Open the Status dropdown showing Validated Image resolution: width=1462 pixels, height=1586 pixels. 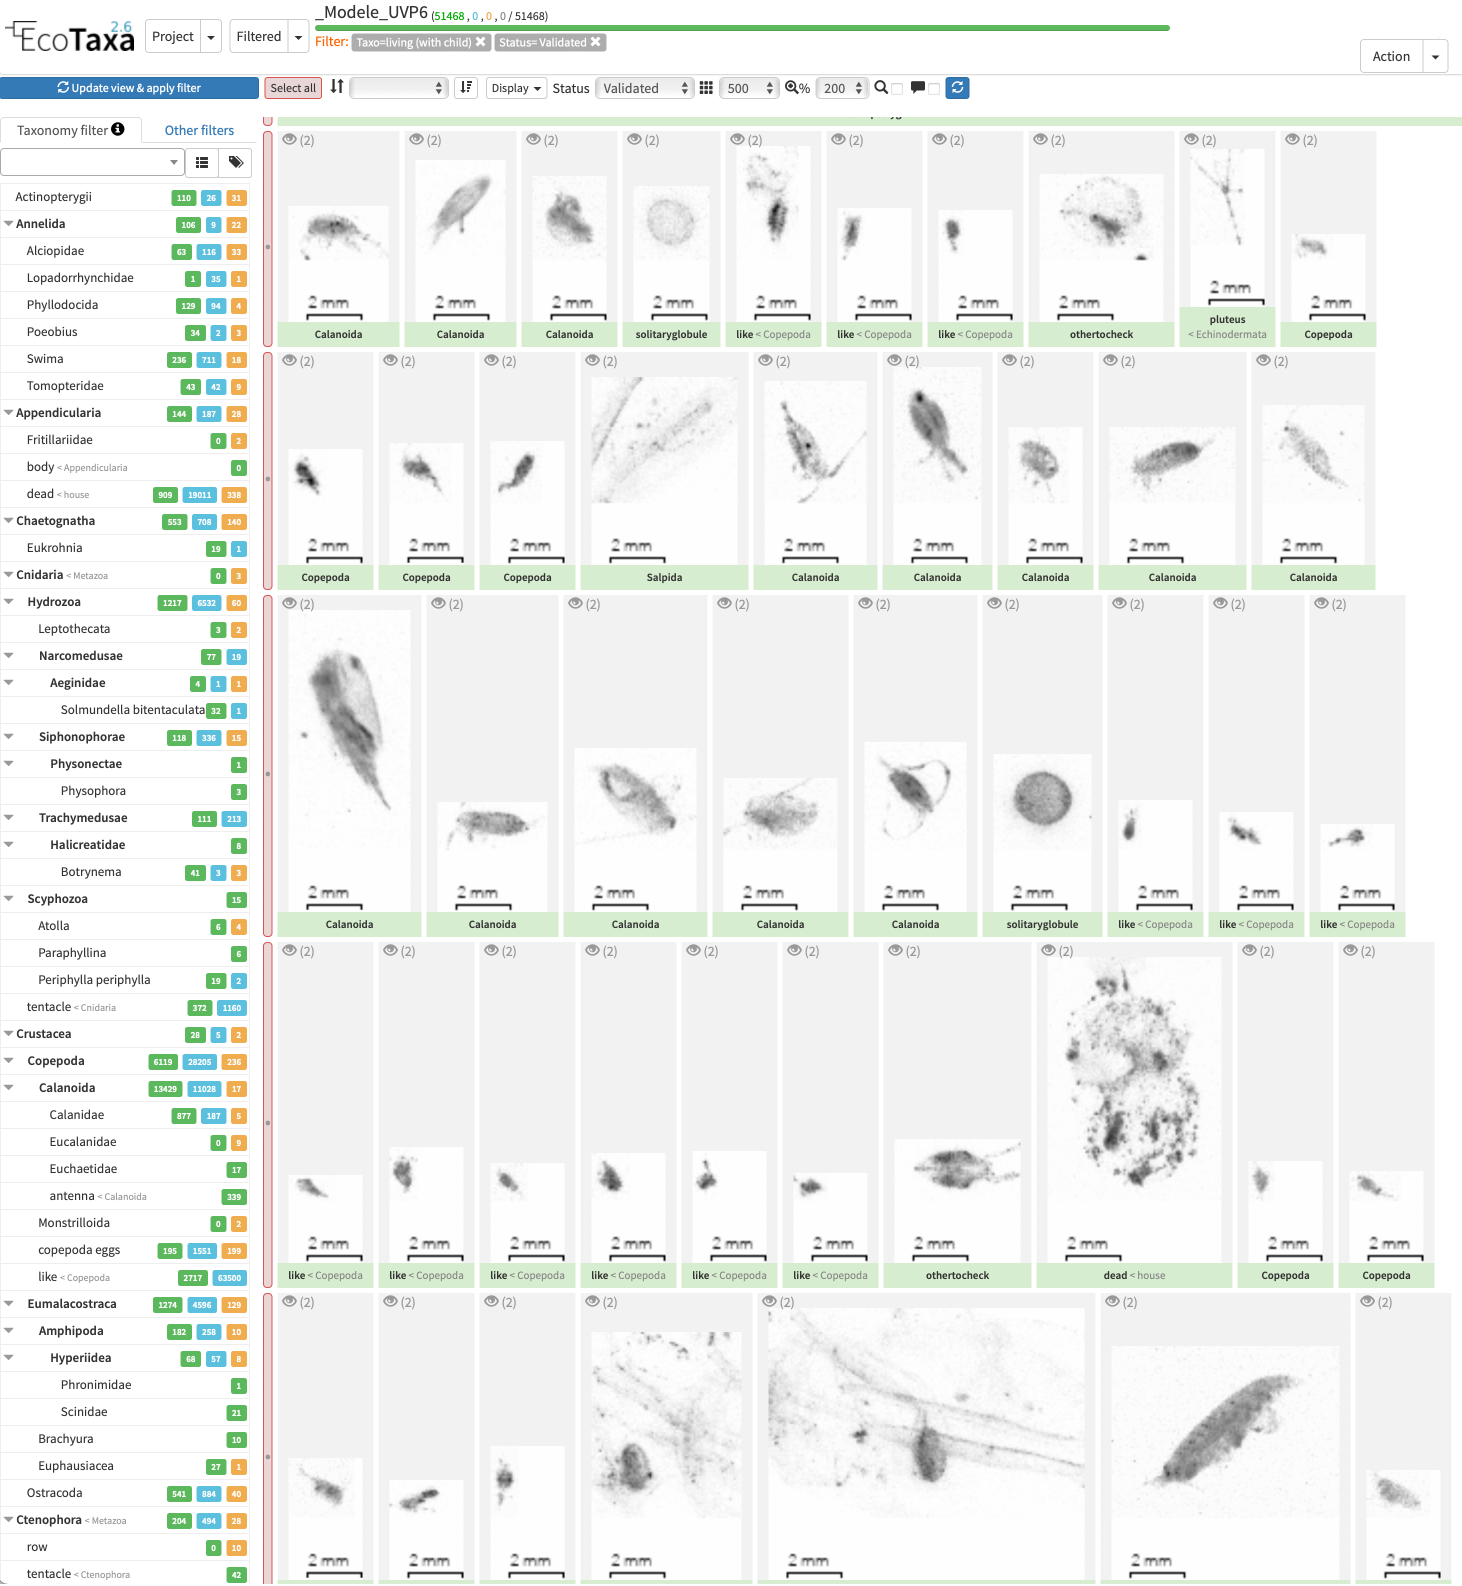(644, 88)
